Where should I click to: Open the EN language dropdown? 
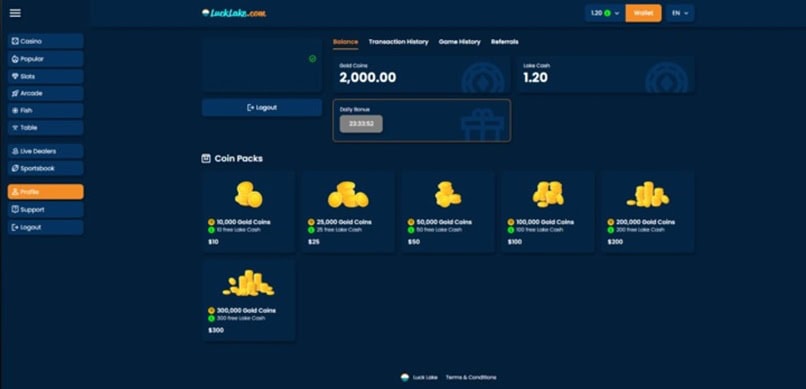680,13
